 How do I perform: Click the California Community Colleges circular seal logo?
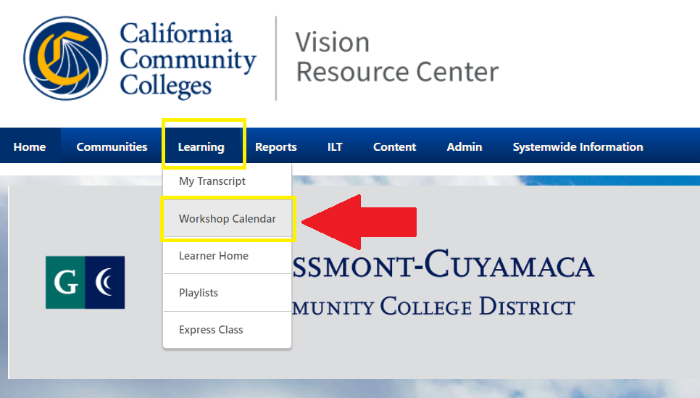[x=66, y=58]
